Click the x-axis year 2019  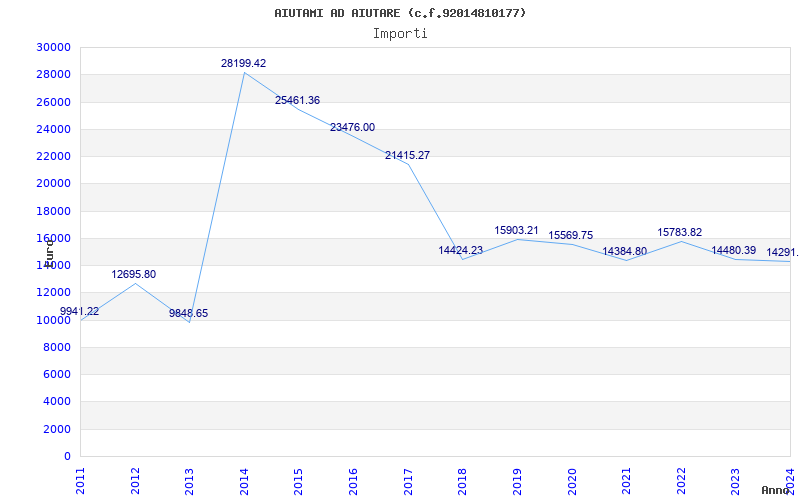click(x=517, y=481)
